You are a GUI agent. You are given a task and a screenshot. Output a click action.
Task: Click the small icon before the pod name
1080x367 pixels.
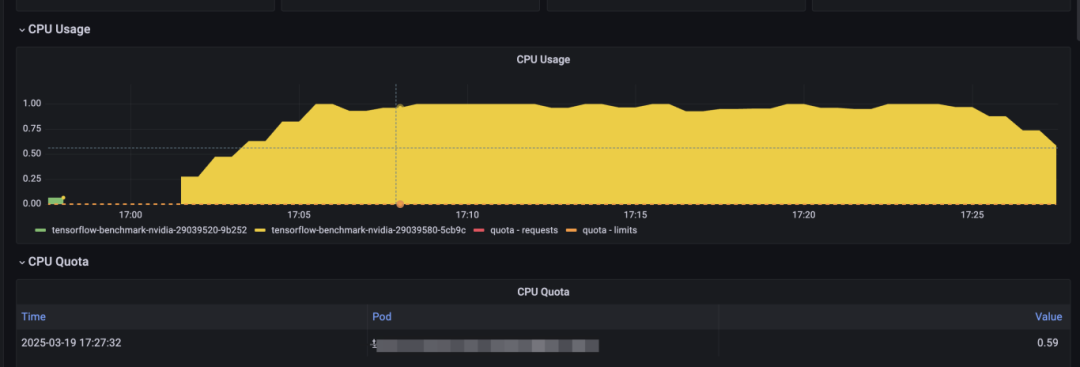(373, 343)
